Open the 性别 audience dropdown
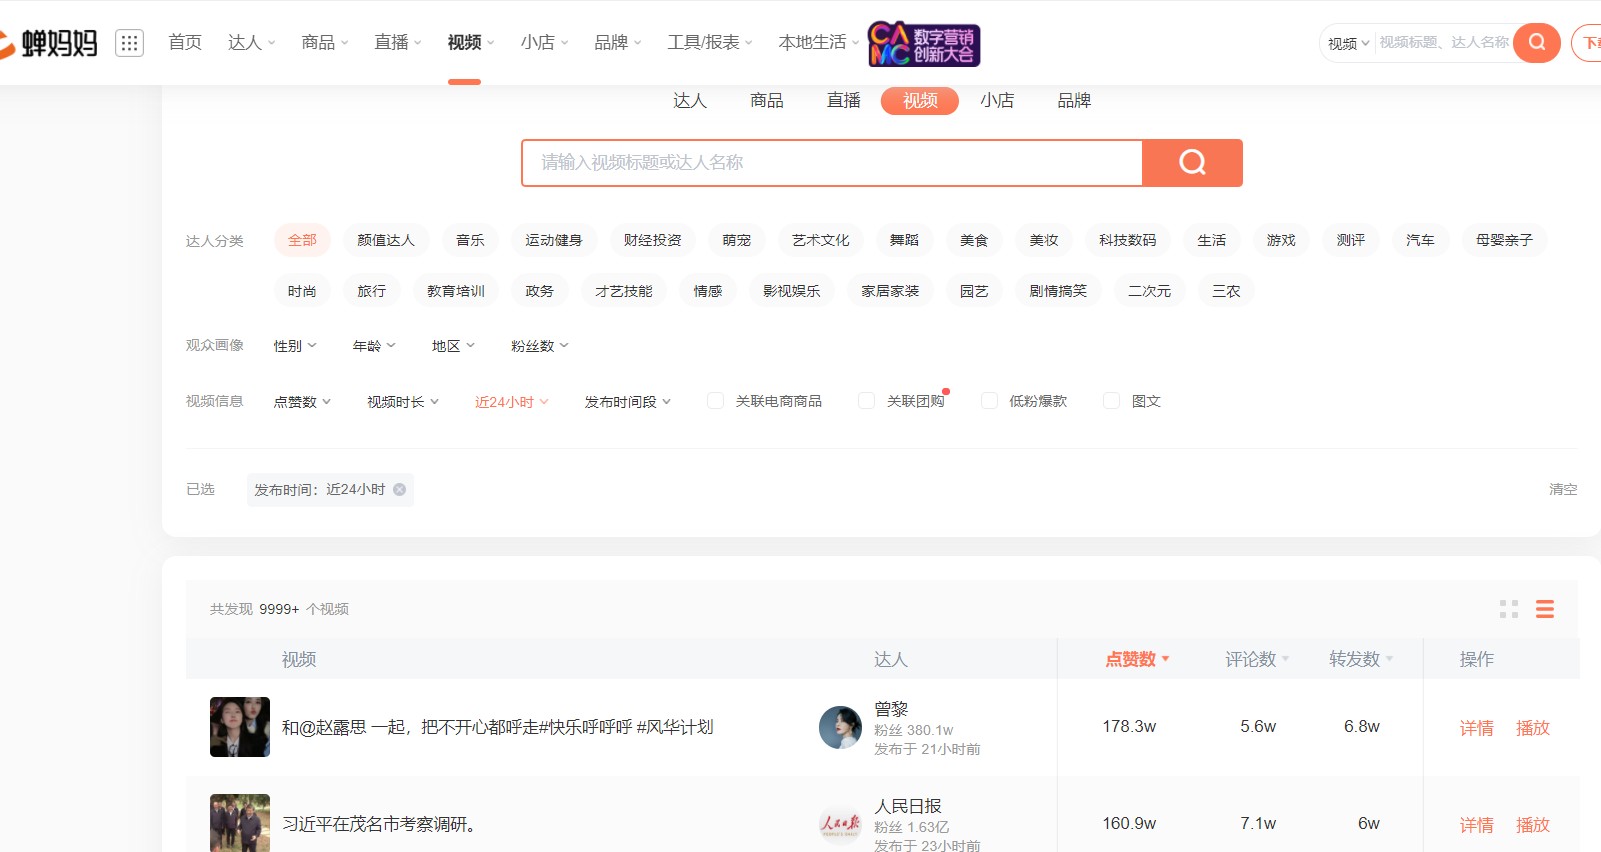 pos(295,346)
